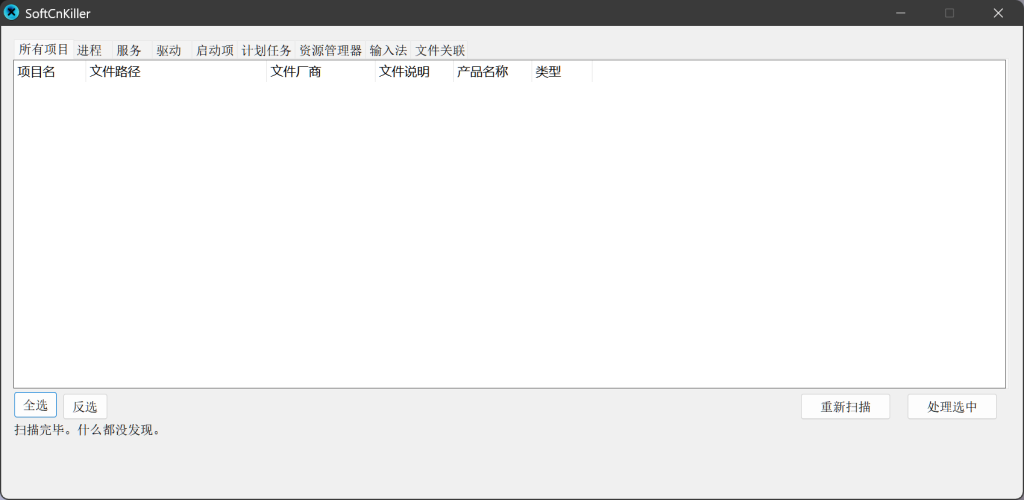Invert selection with 反选 button
Screen dimensions: 1024x500
(x=85, y=407)
